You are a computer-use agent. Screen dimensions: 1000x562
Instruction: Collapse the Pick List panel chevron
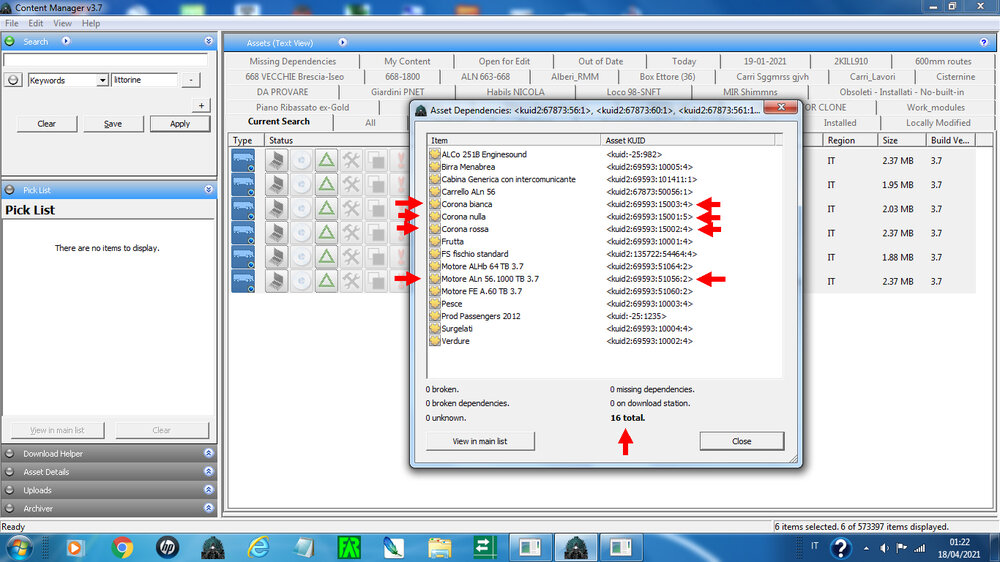(209, 190)
